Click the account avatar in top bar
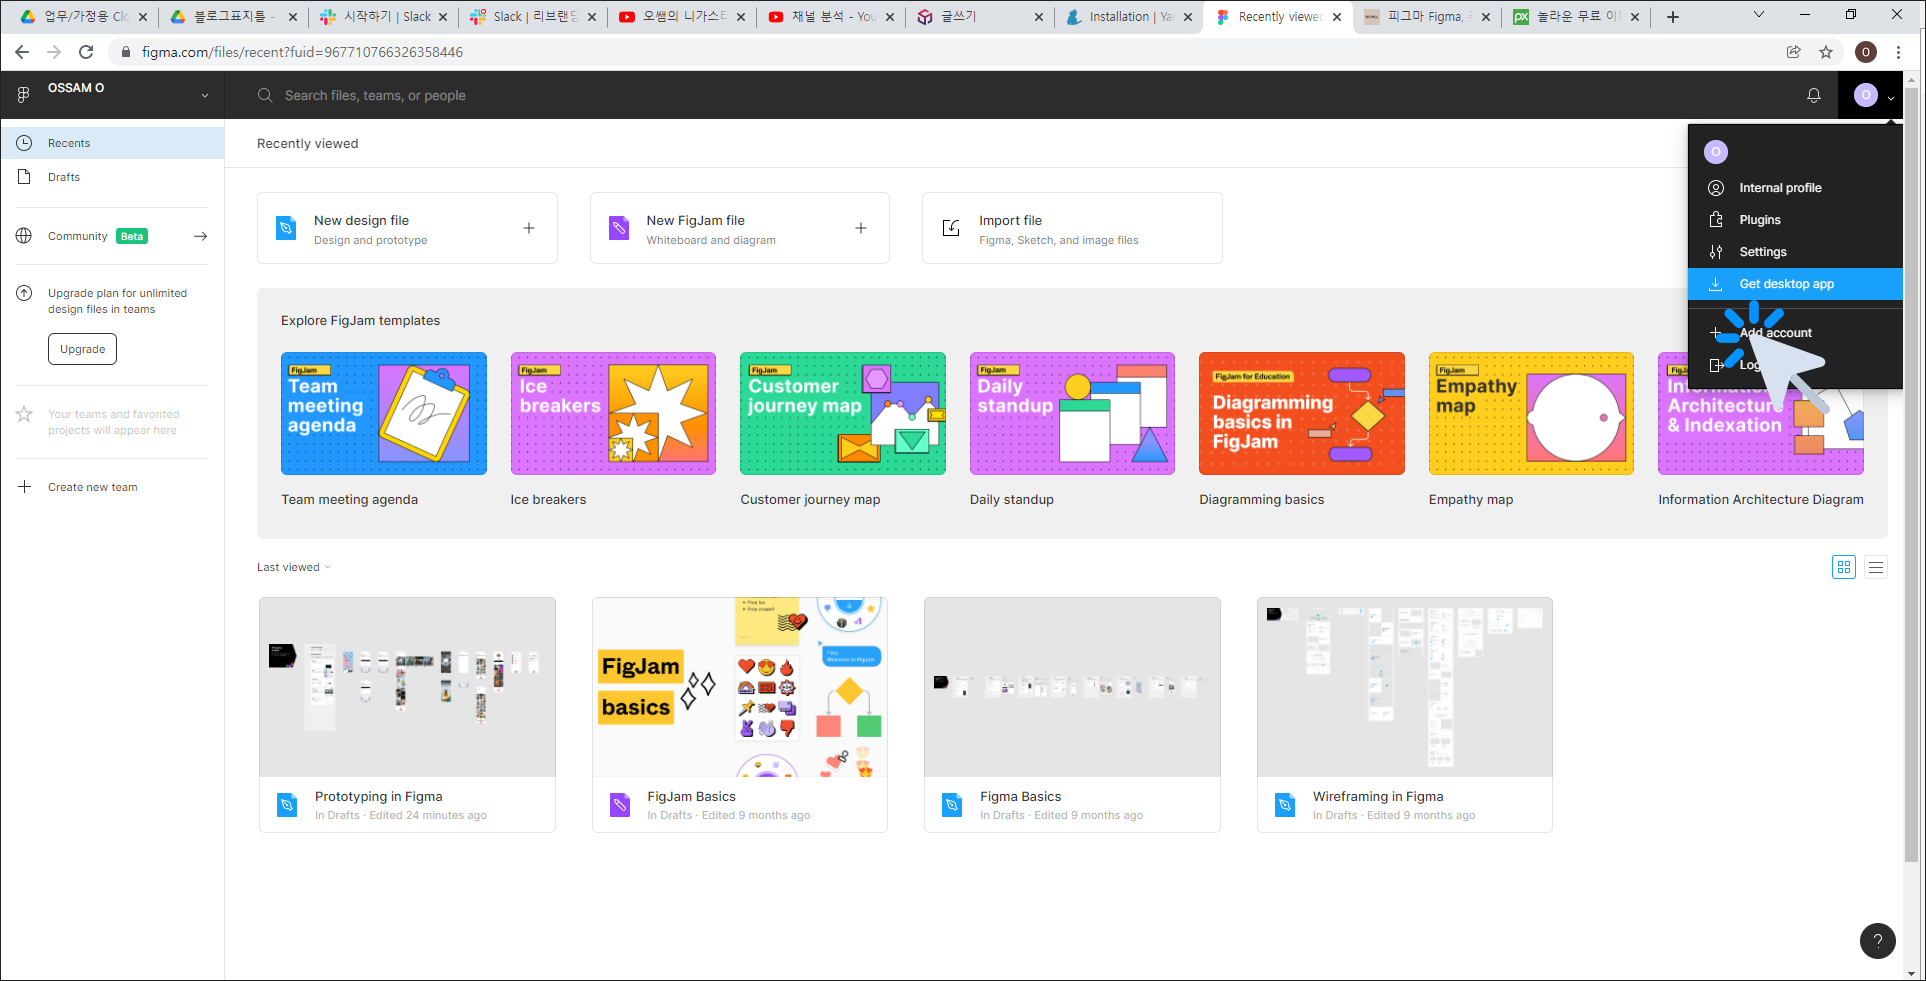The height and width of the screenshot is (981, 1926). click(1866, 95)
